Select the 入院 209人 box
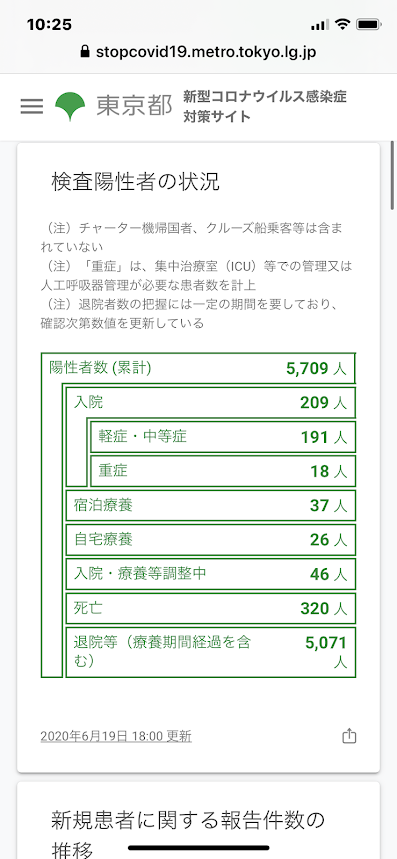The height and width of the screenshot is (859, 397). point(211,403)
